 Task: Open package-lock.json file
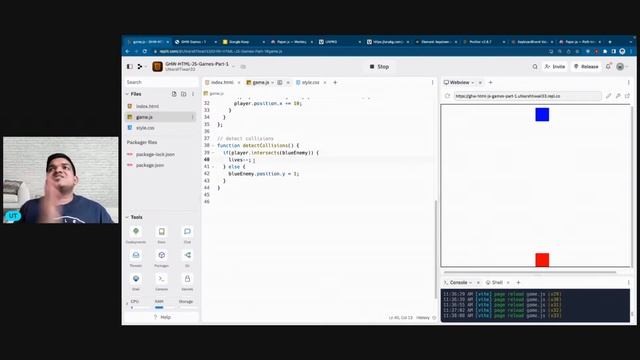(155, 154)
